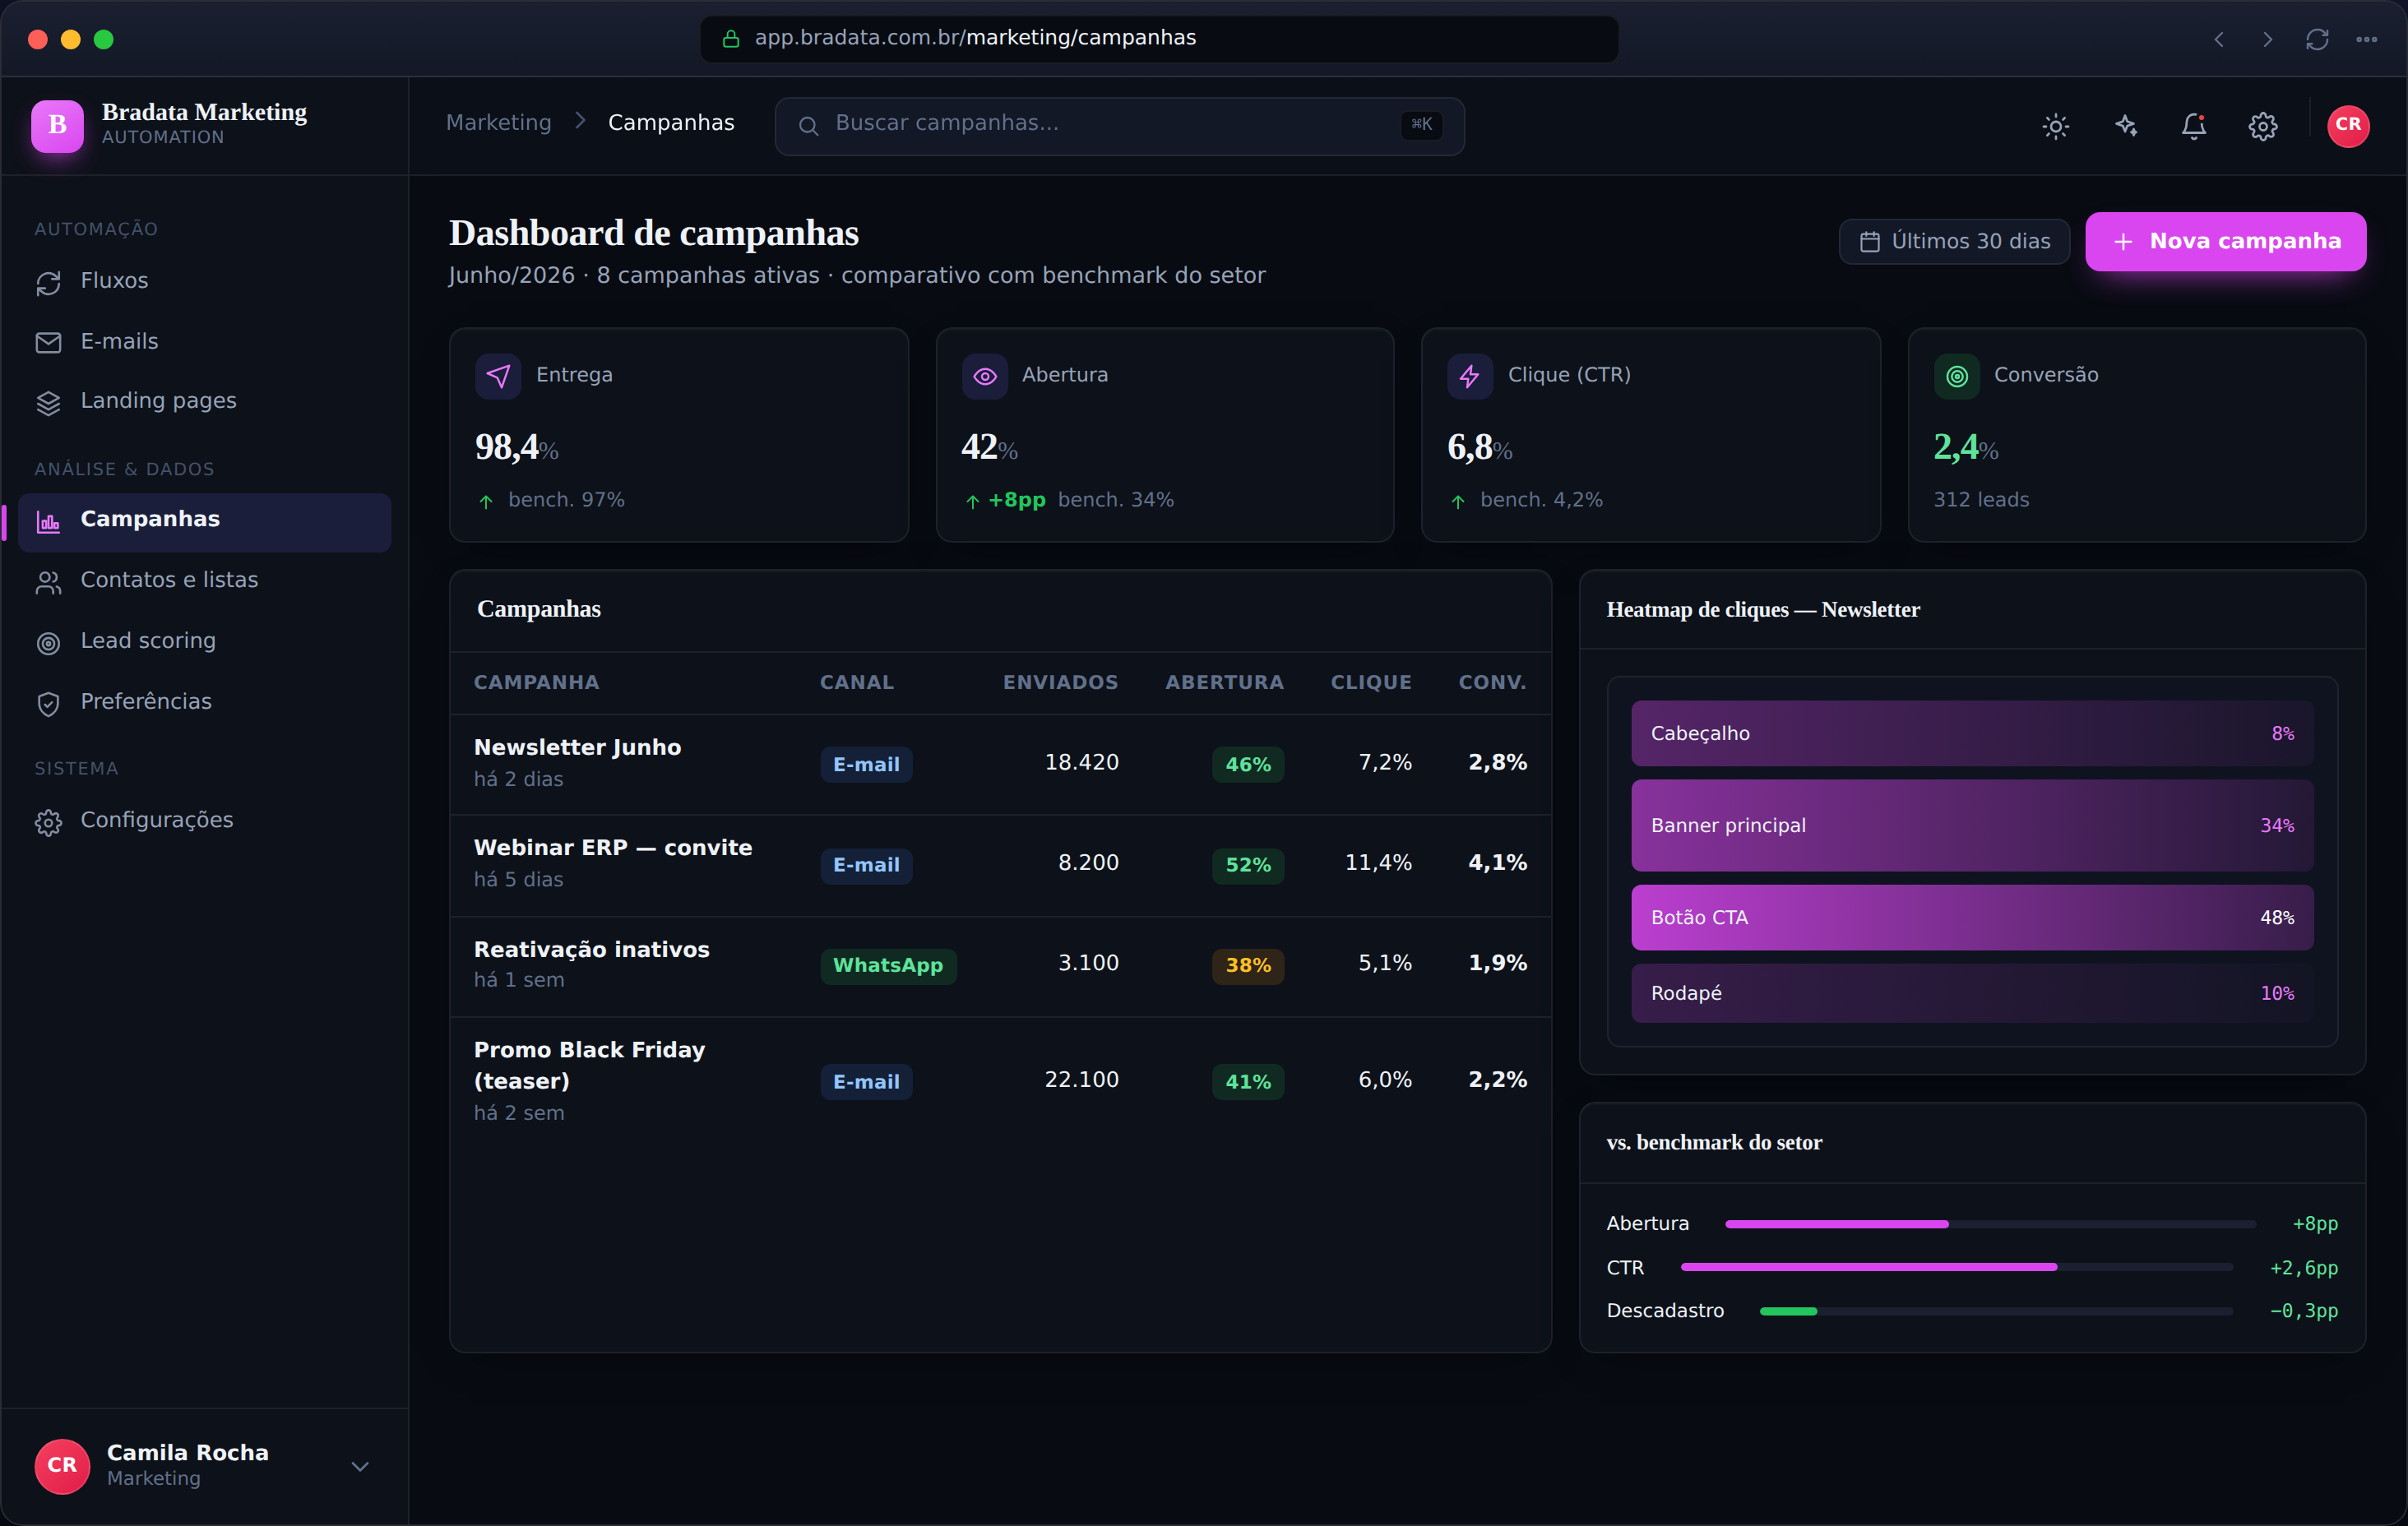This screenshot has height=1526, width=2408.
Task: Click the Fluxos sidebar icon
Action: point(48,283)
